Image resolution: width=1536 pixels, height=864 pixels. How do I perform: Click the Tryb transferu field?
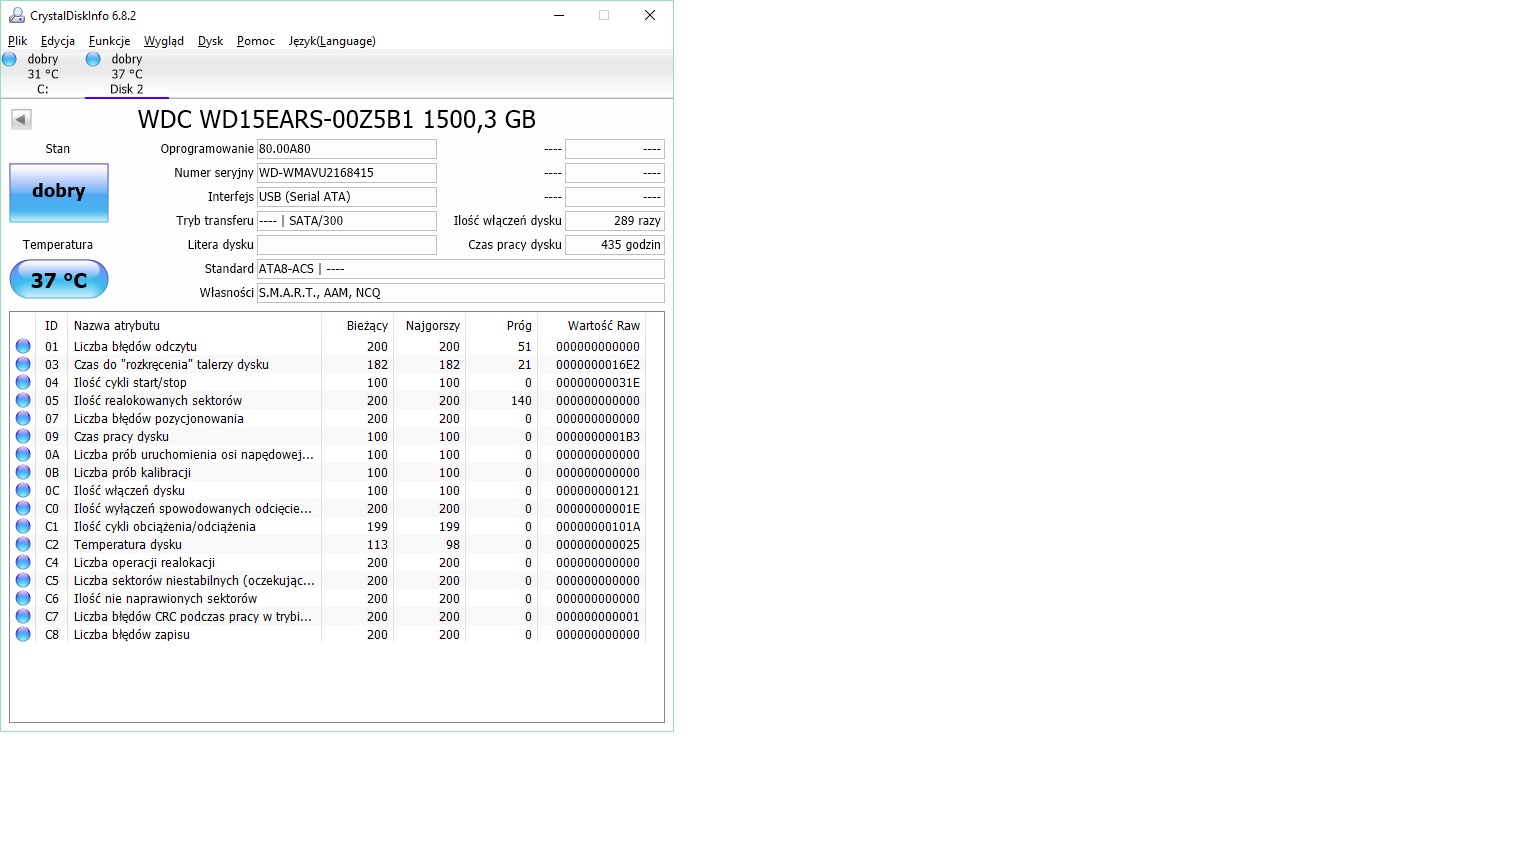(347, 221)
